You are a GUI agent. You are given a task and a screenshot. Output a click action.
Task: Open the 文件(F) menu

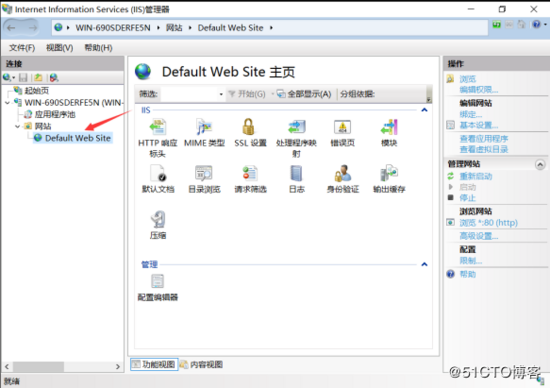[22, 48]
